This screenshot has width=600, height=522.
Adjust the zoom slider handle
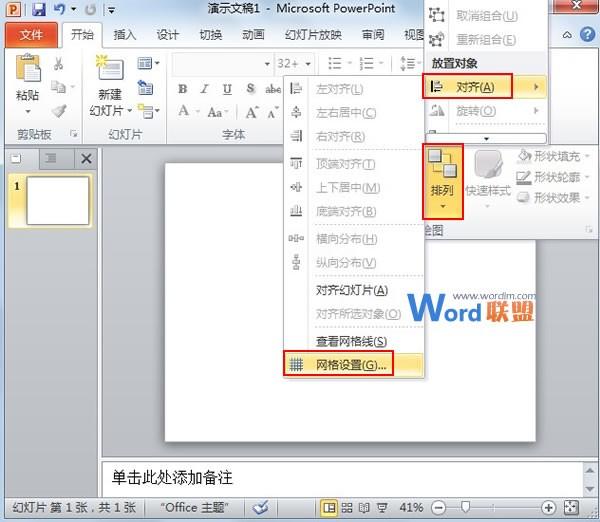pos(465,507)
